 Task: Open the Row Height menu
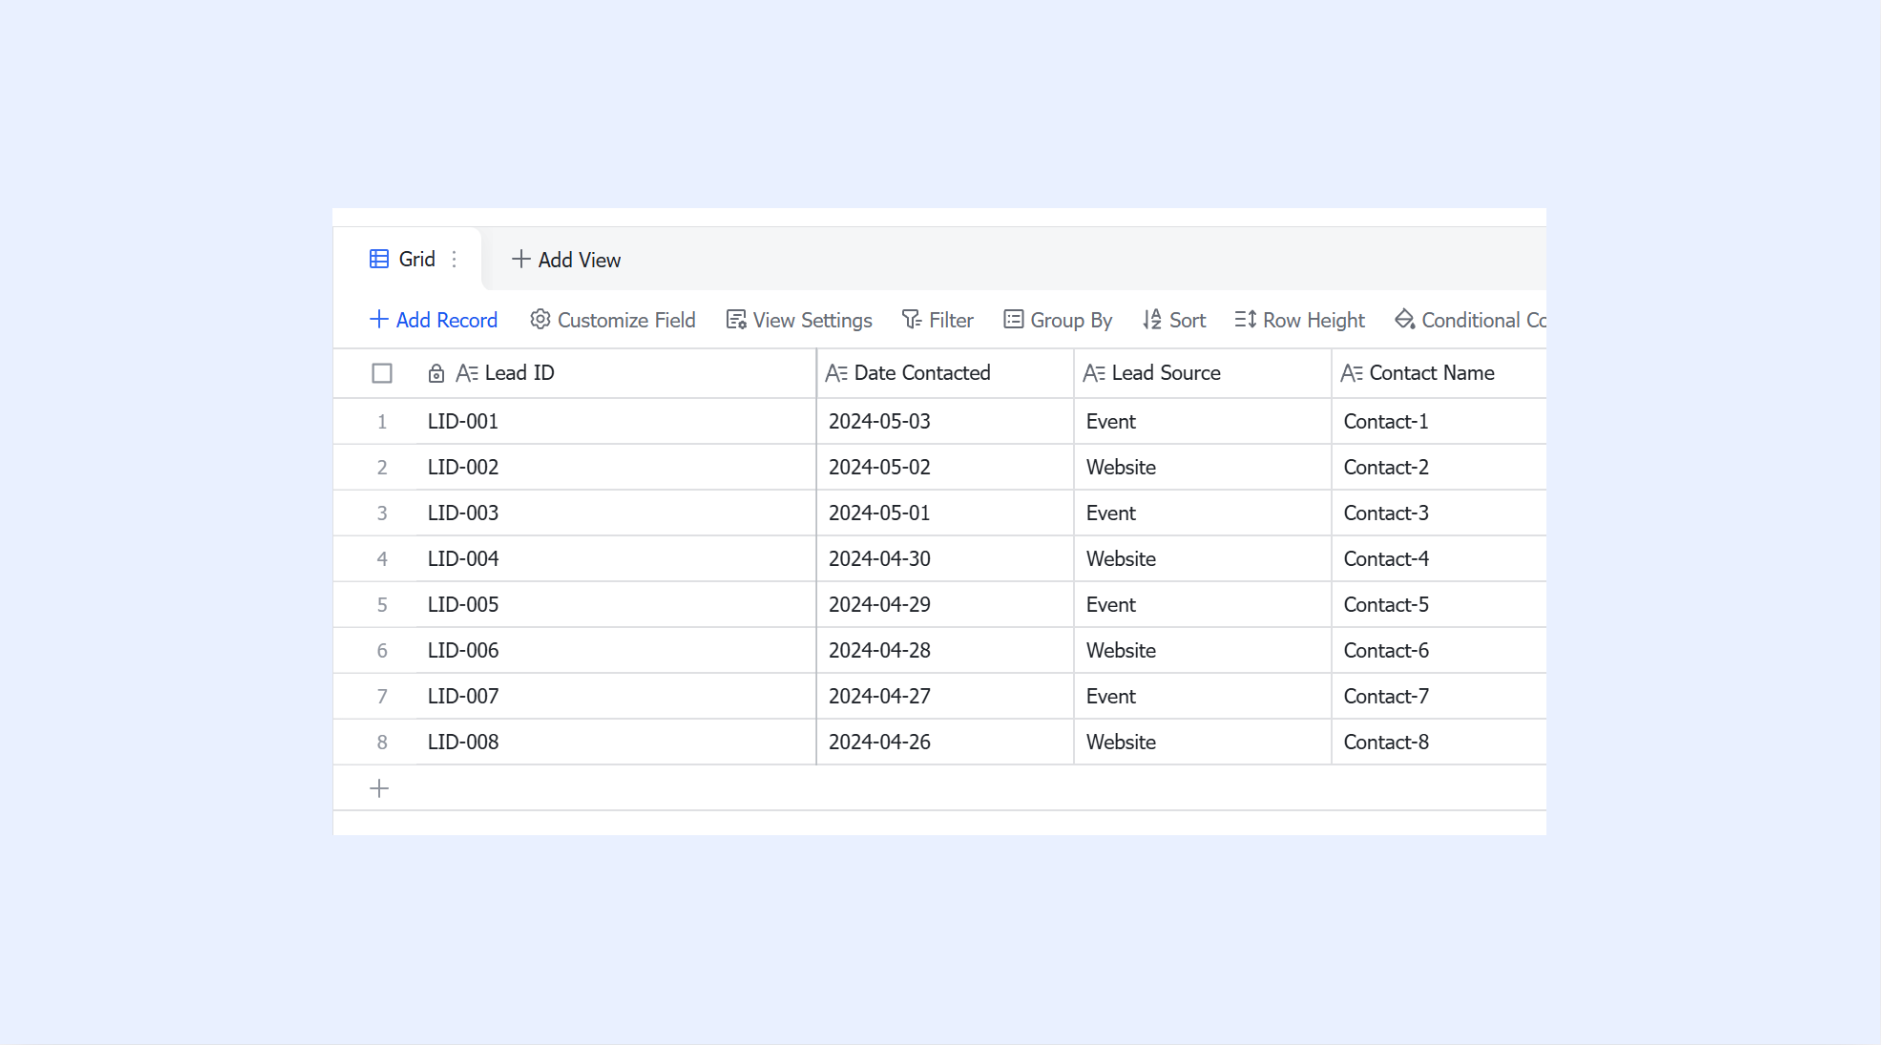point(1299,320)
